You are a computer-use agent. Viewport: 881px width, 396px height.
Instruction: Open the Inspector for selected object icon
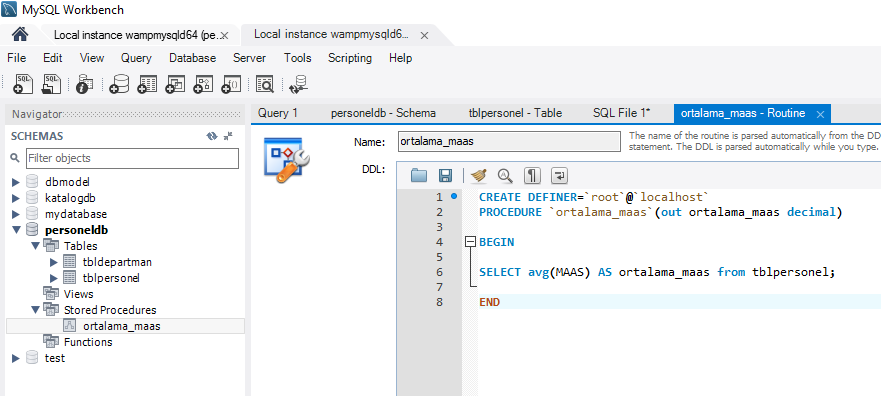click(x=84, y=84)
